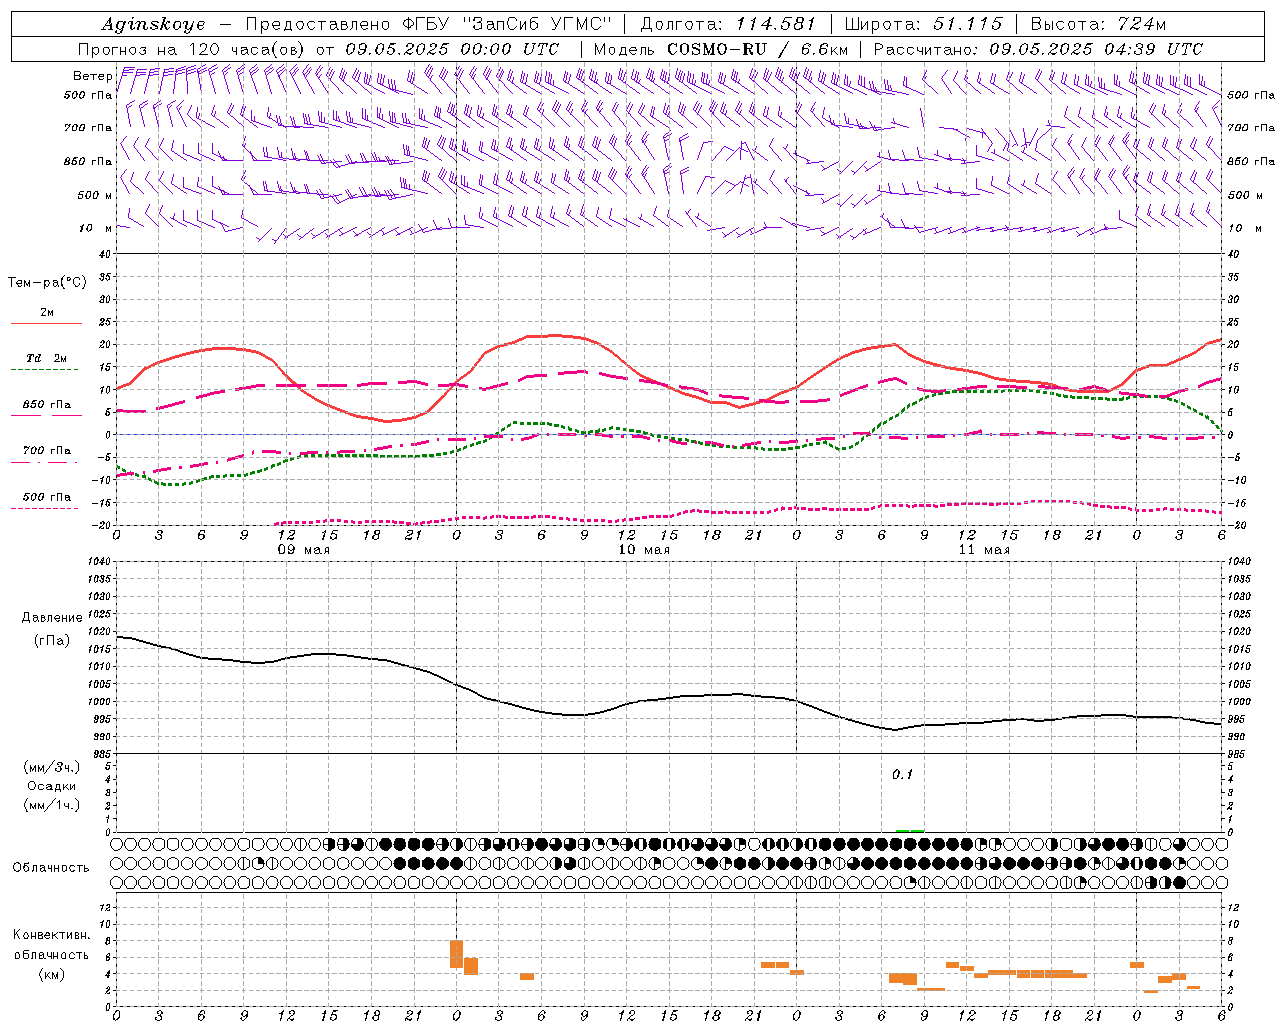Click the line sample under 2м legend
The width and height of the screenshot is (1280, 1024).
pyautogui.click(x=46, y=323)
